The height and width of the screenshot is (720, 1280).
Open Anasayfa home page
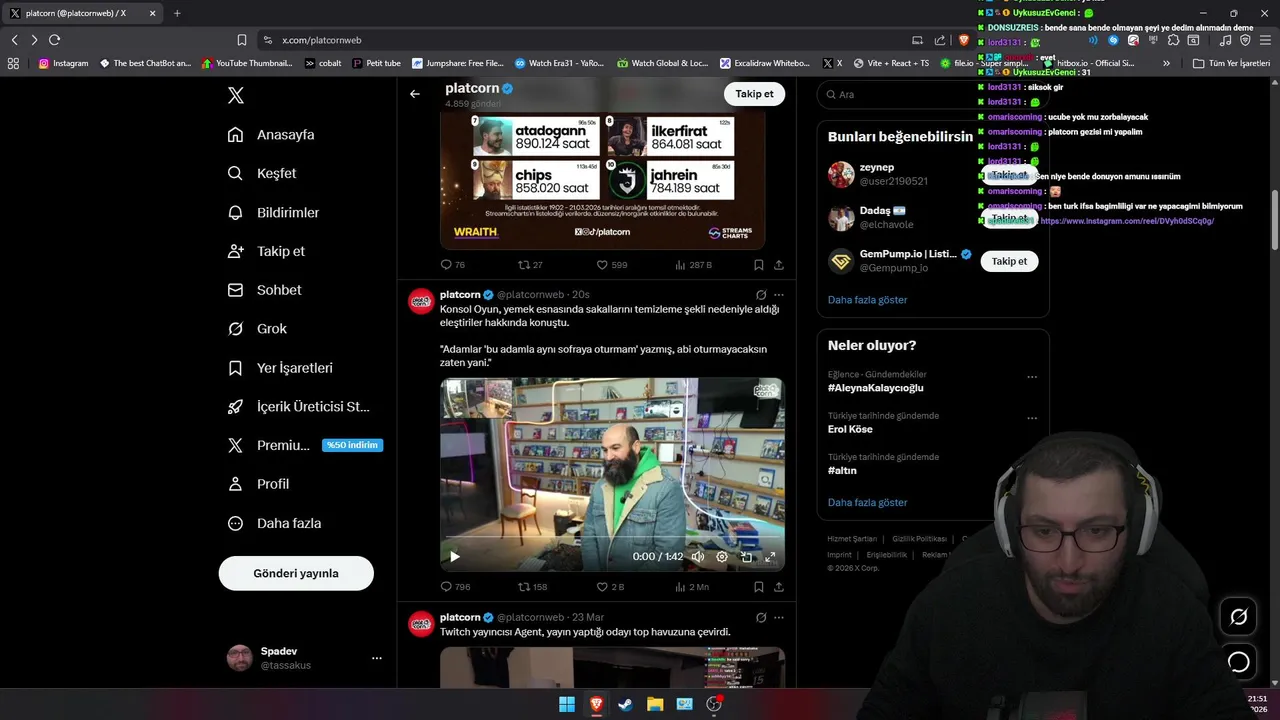pyautogui.click(x=271, y=134)
